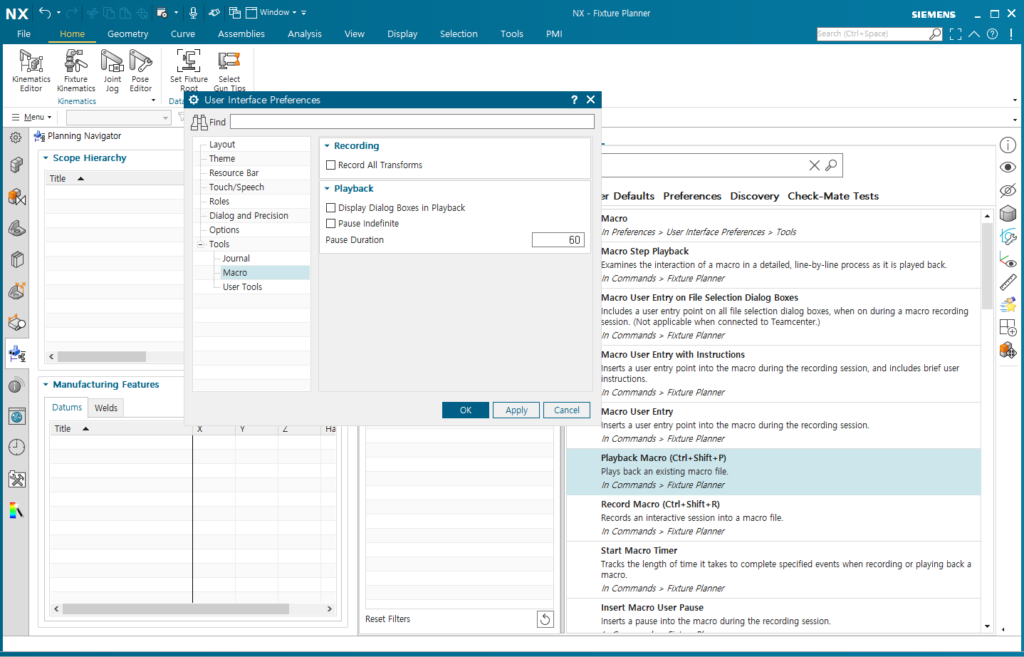Open the Joint Jog tool
Image resolution: width=1024 pixels, height=657 pixels.
[112, 71]
